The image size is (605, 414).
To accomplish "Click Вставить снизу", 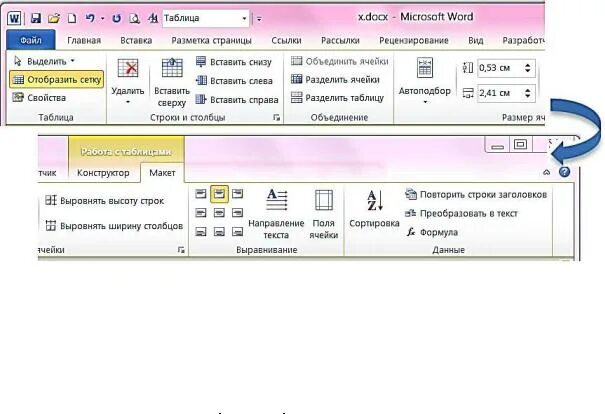I will [234, 62].
